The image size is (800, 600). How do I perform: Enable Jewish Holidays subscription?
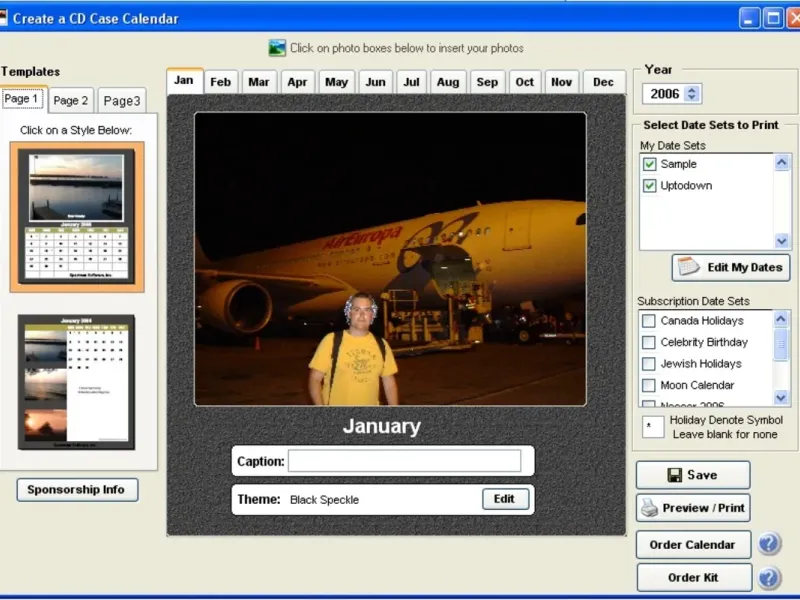648,364
